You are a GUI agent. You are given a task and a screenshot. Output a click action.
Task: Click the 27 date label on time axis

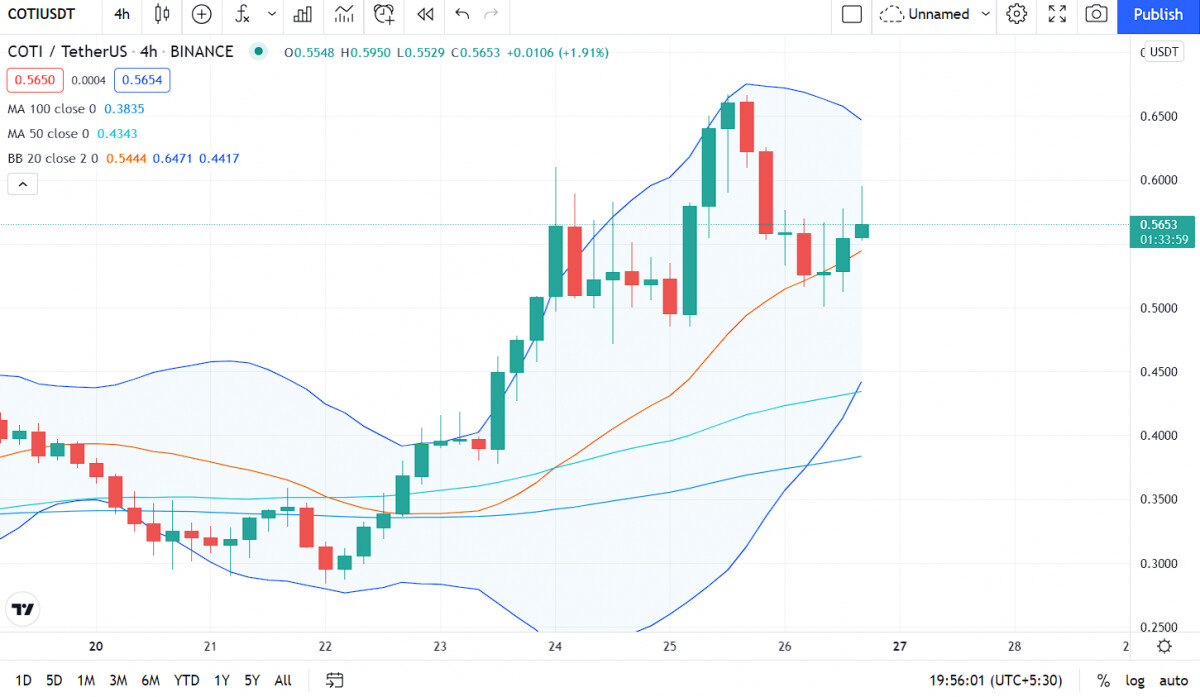[x=899, y=646]
